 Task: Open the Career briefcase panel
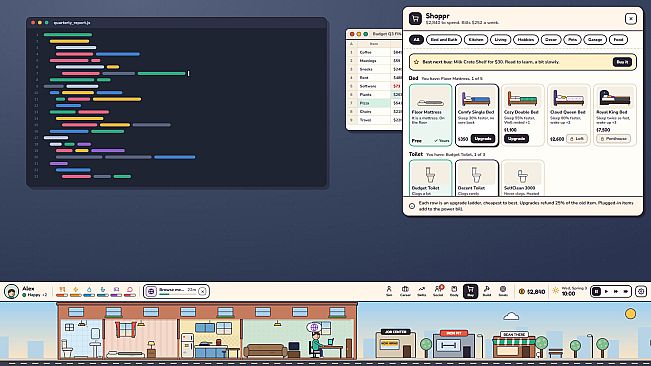coord(405,291)
